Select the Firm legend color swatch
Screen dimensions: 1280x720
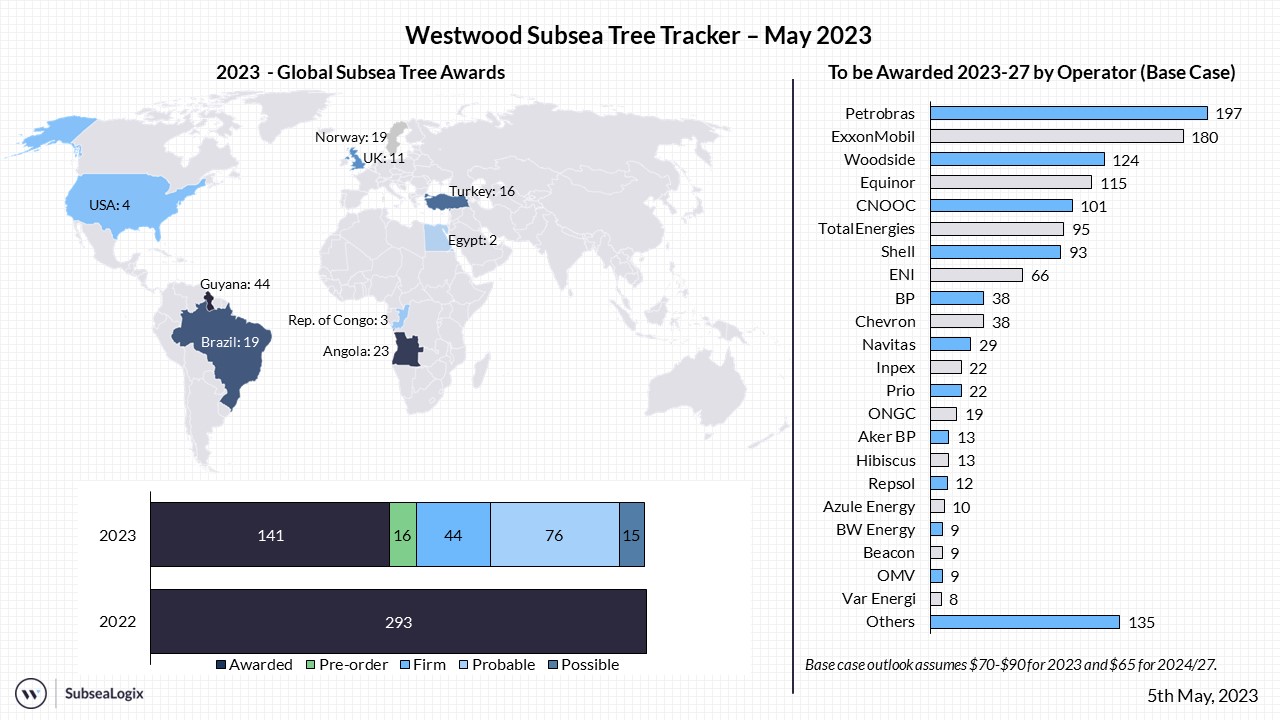405,665
